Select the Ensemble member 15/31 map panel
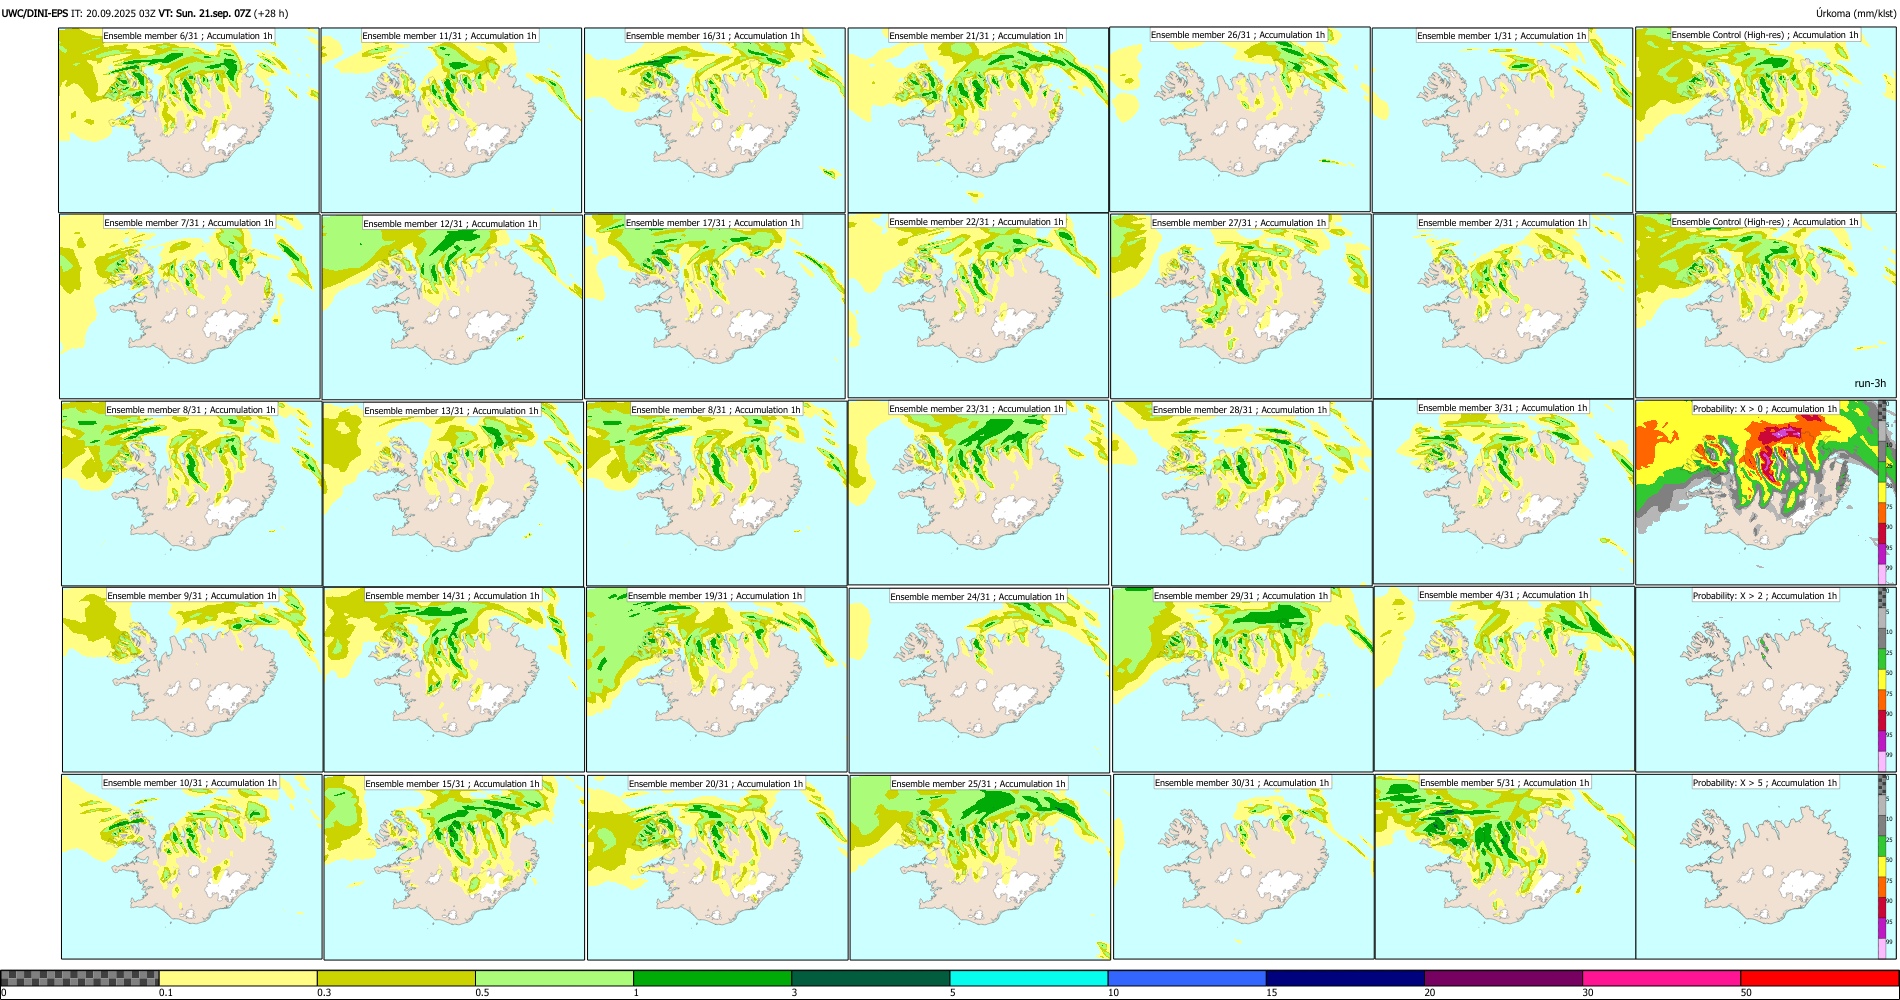Image resolution: width=1900 pixels, height=1000 pixels. (454, 867)
